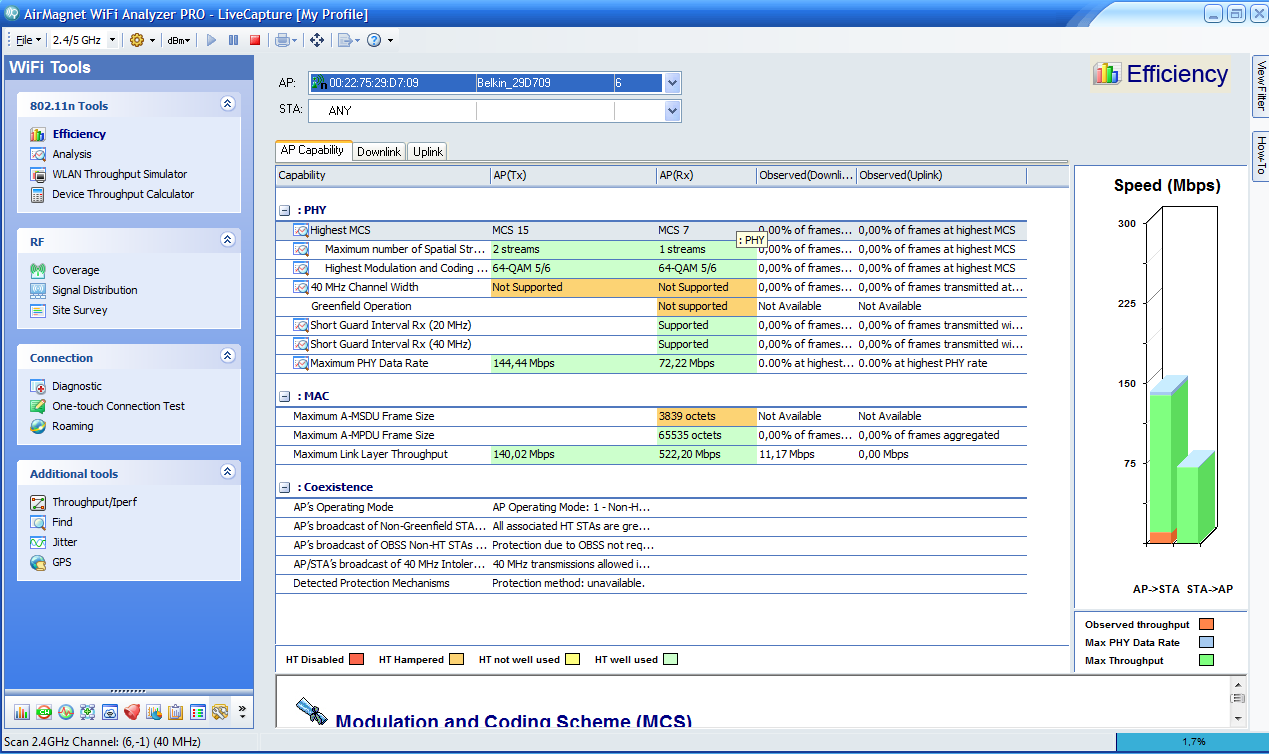
Task: Click the chart icon beside Highest MCS
Action: (301, 230)
